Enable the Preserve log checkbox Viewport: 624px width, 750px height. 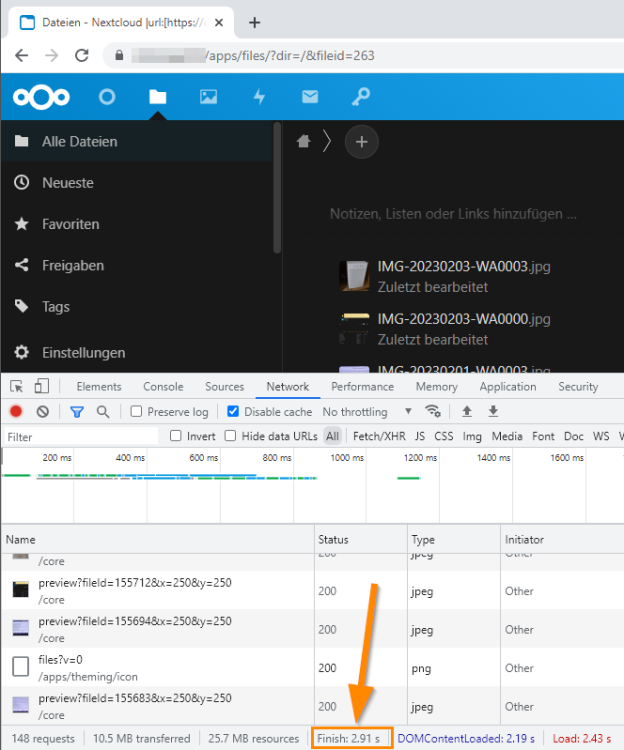tap(136, 411)
